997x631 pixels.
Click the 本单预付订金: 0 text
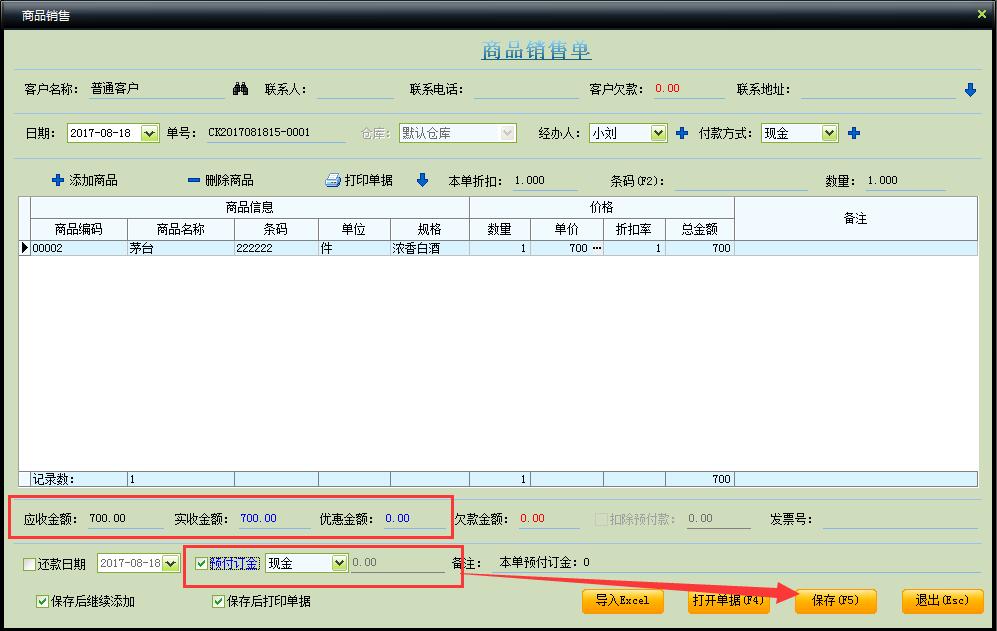click(x=544, y=562)
